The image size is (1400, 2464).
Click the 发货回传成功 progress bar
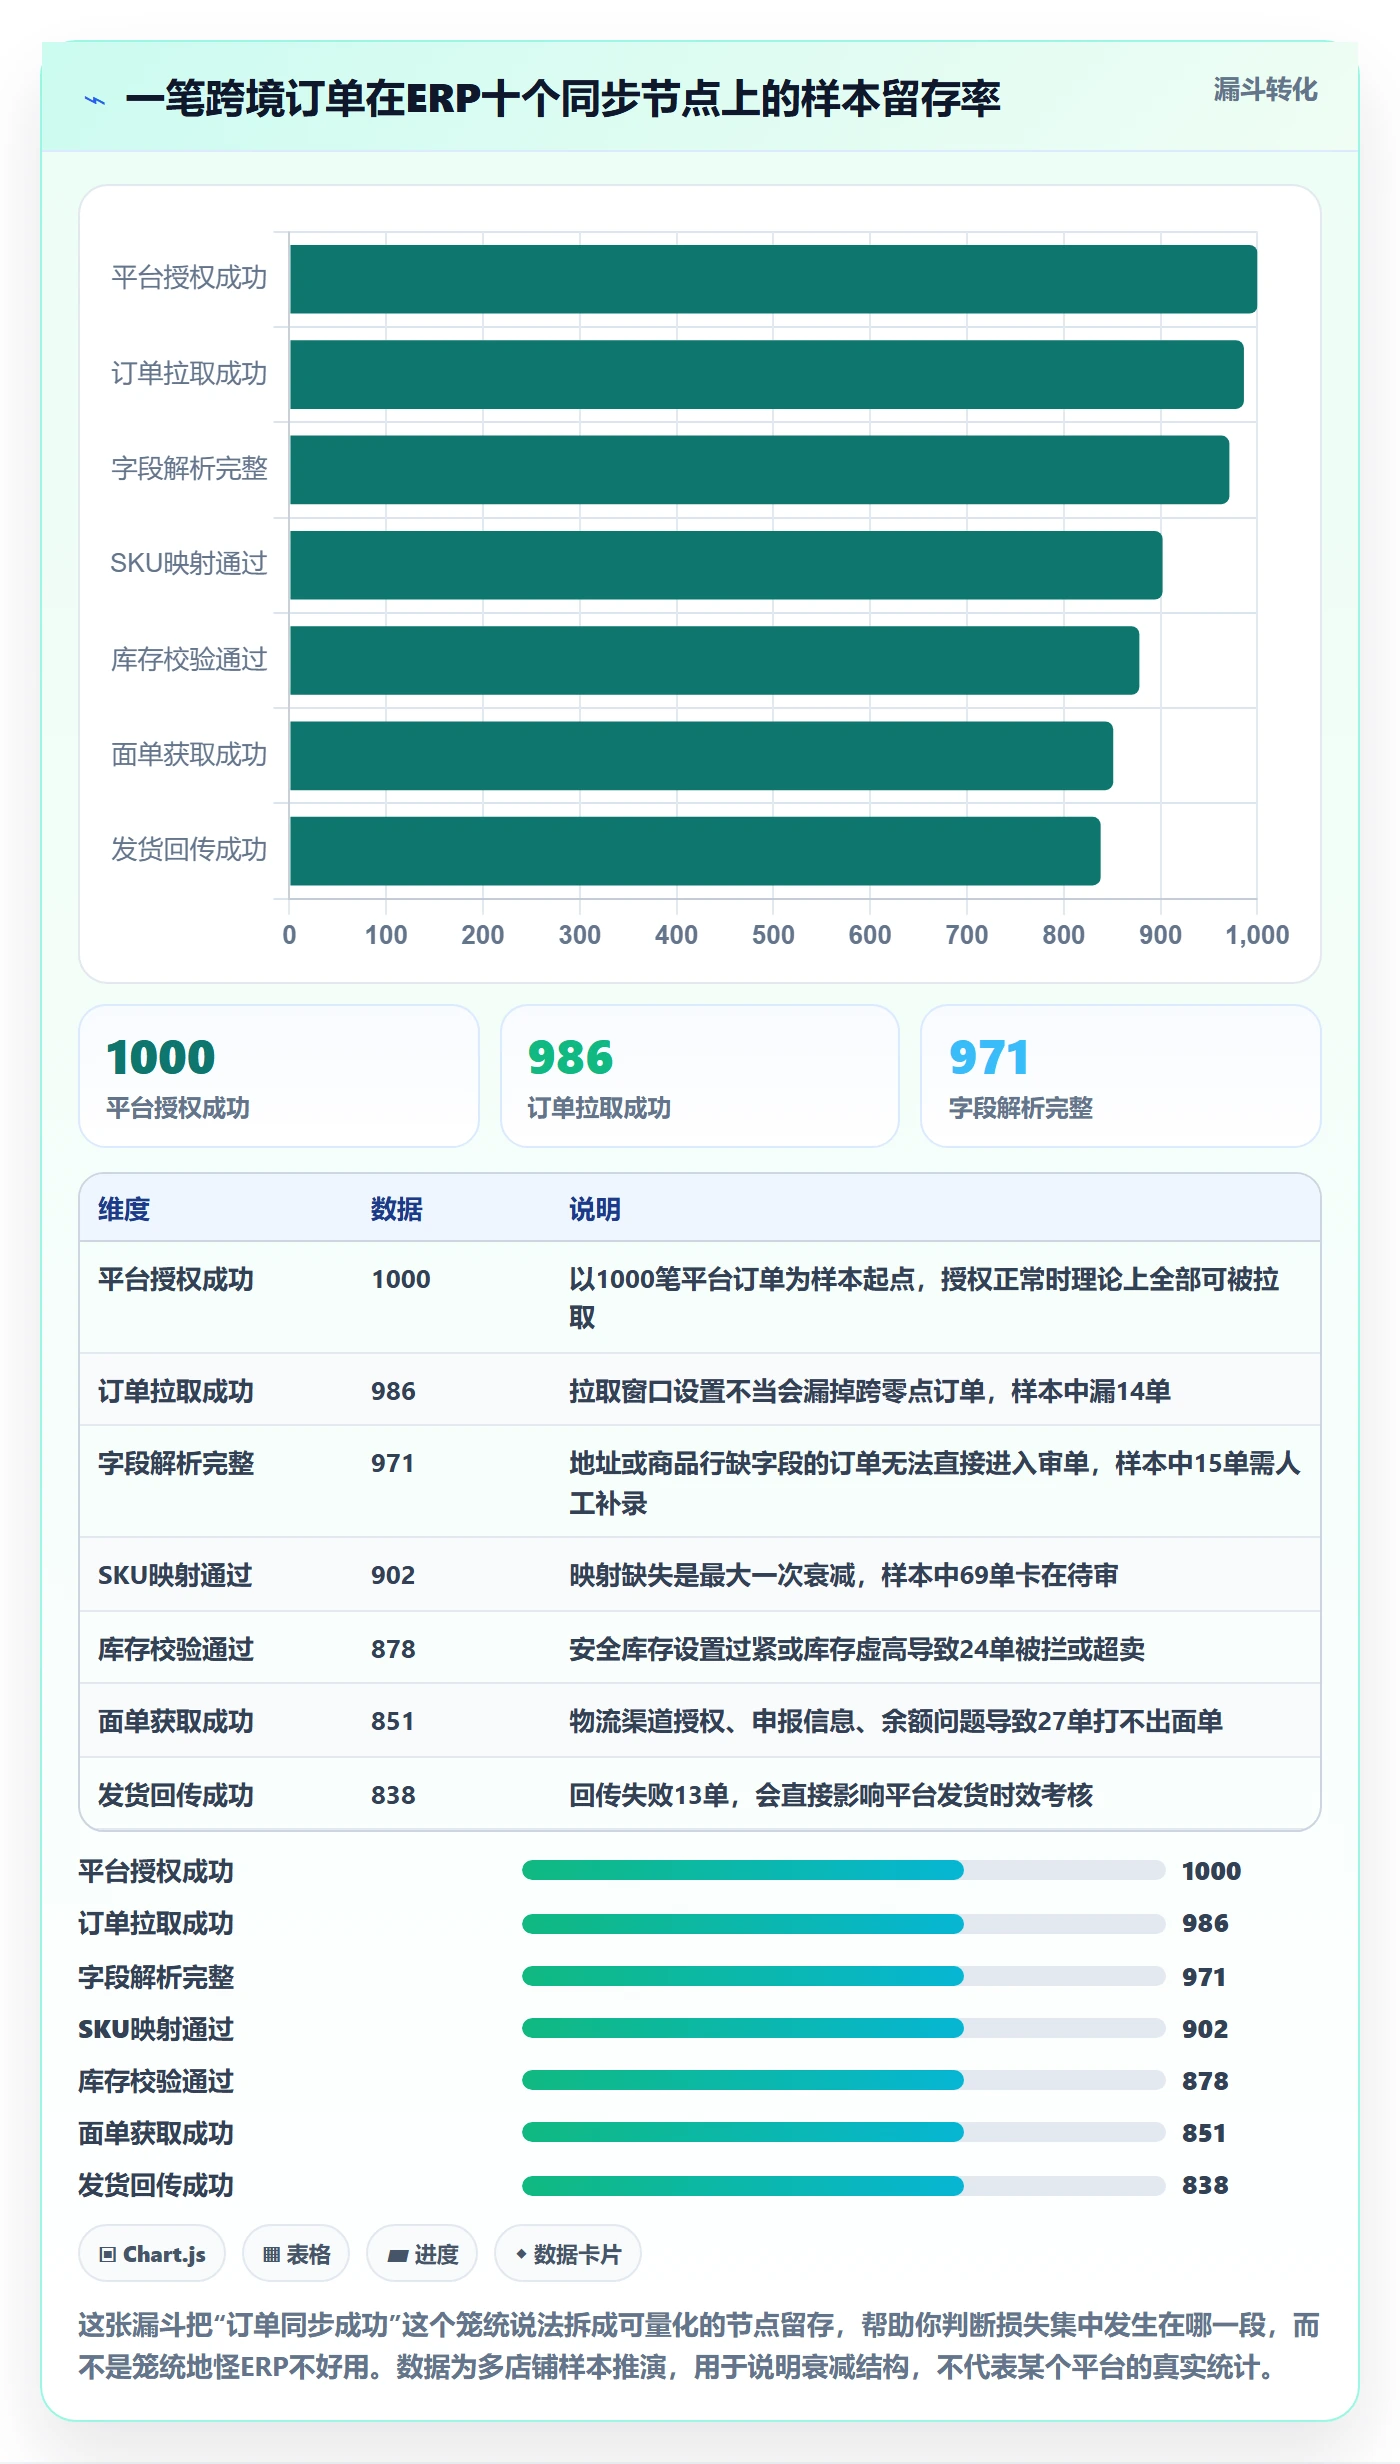tap(843, 2185)
